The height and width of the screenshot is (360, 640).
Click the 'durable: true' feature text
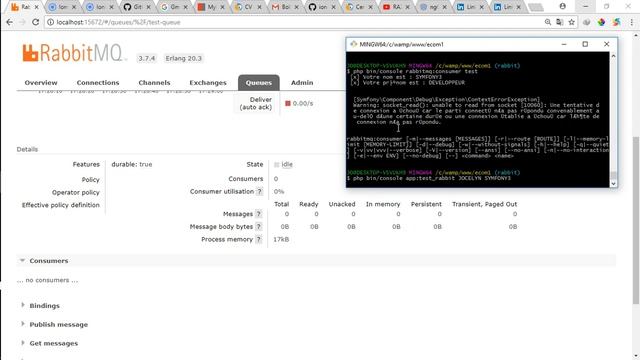pos(132,164)
